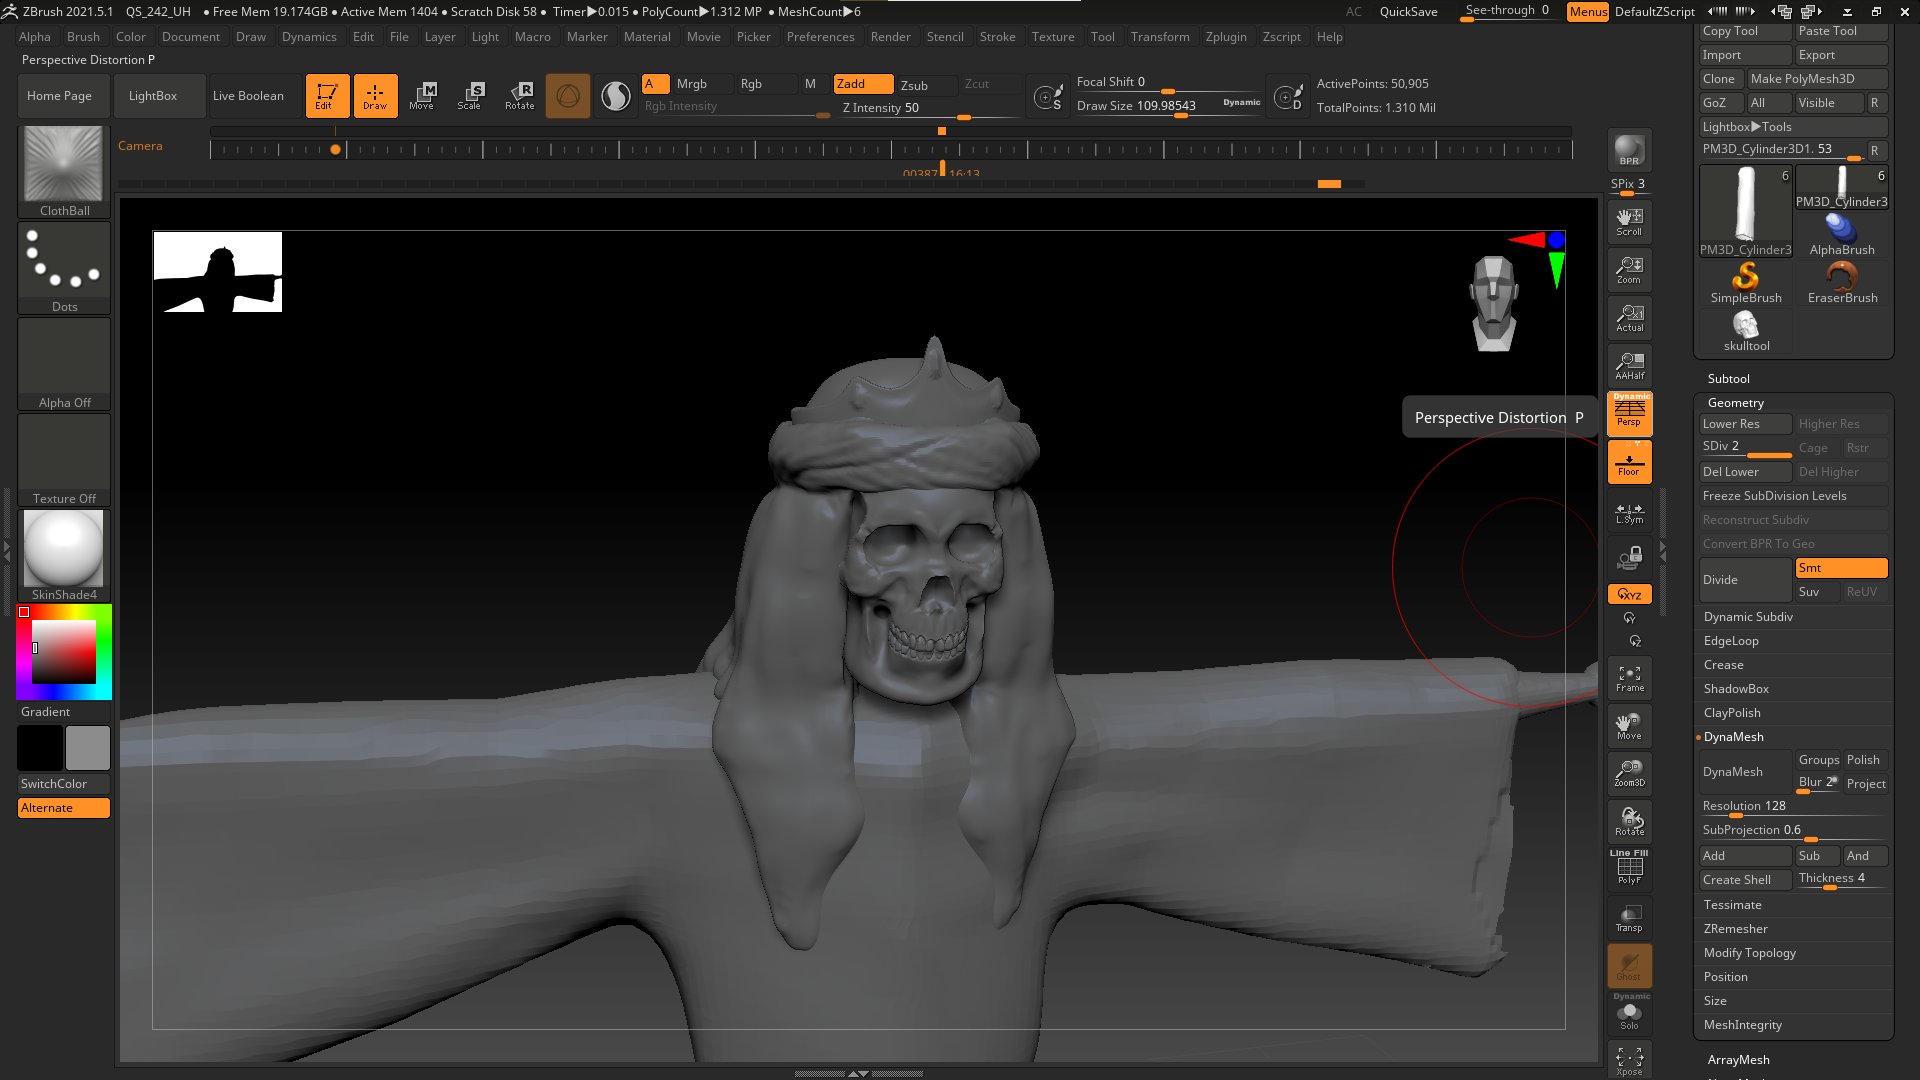Click the BPR render icon

click(x=1629, y=150)
